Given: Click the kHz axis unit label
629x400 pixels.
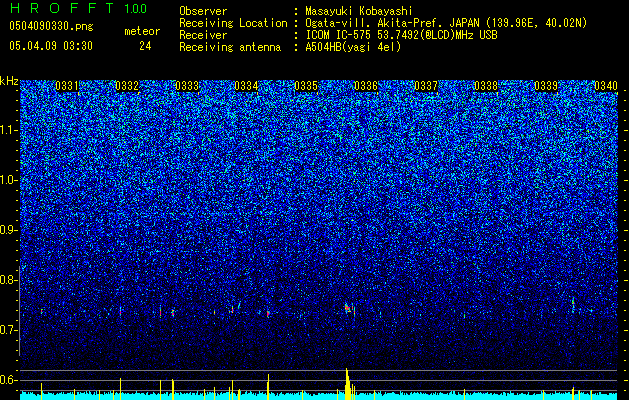Looking at the screenshot, I should 9,81.
